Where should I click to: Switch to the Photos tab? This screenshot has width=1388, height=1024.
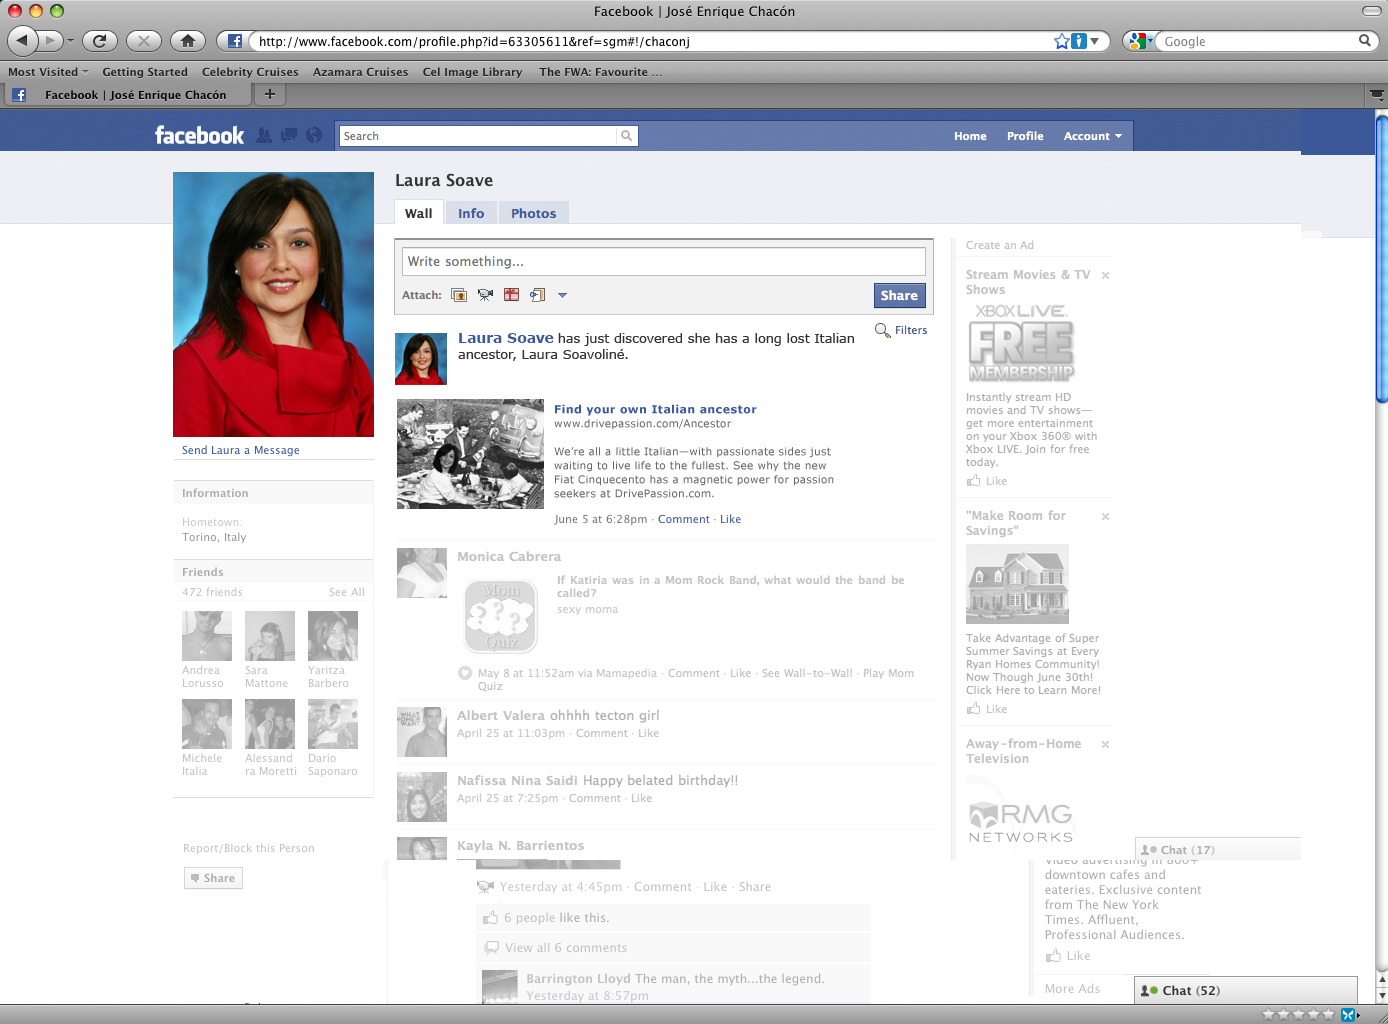[533, 213]
